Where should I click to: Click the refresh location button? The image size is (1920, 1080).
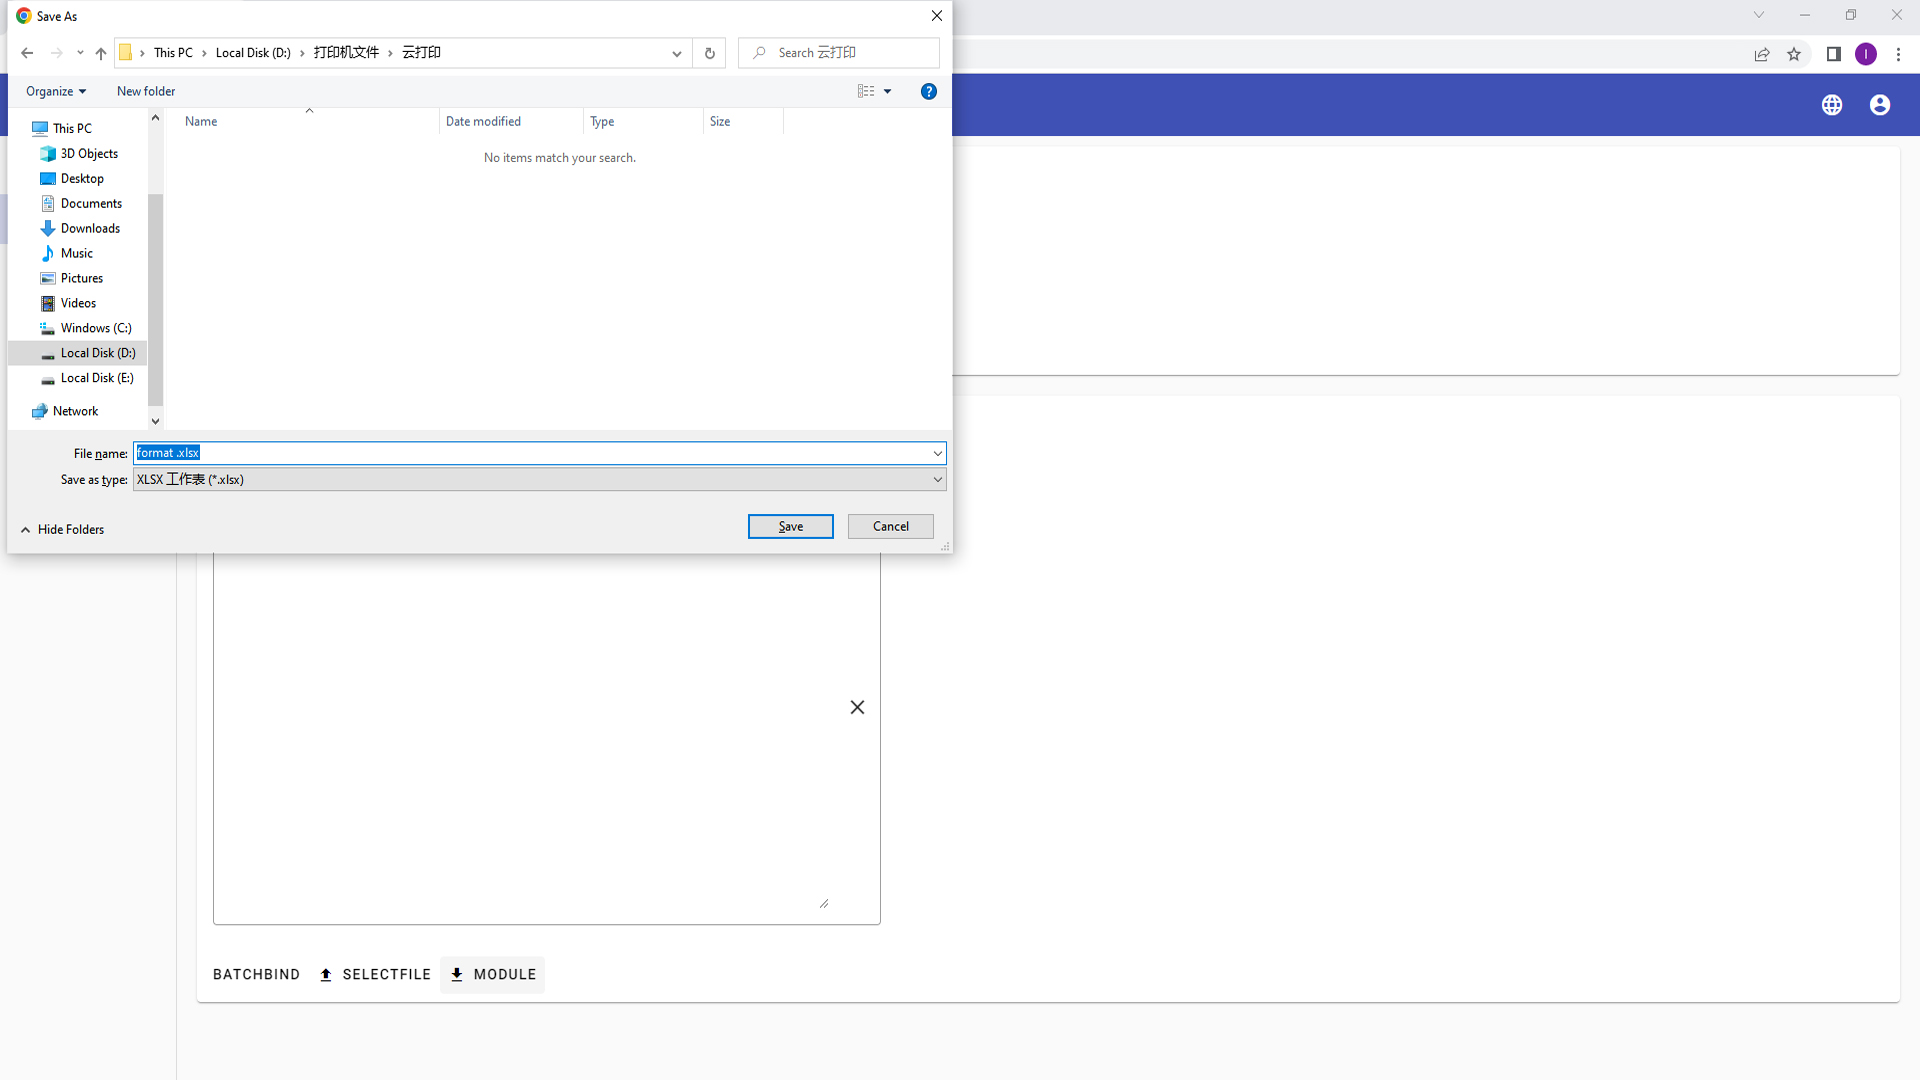[x=710, y=53]
